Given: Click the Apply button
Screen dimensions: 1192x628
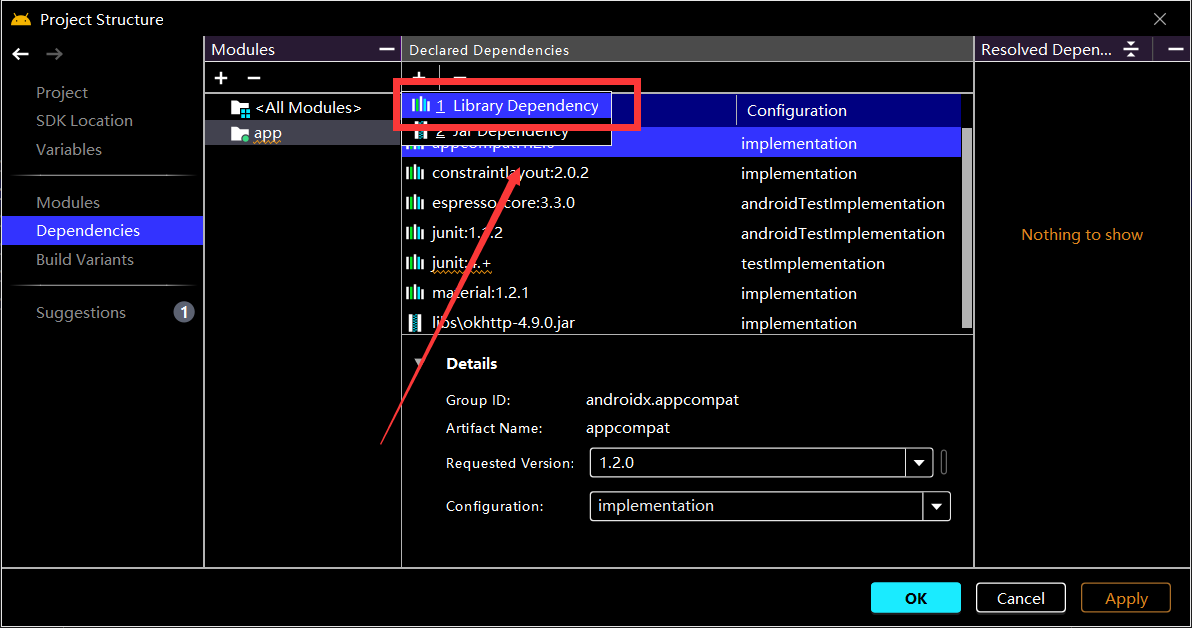Looking at the screenshot, I should pos(1126,598).
